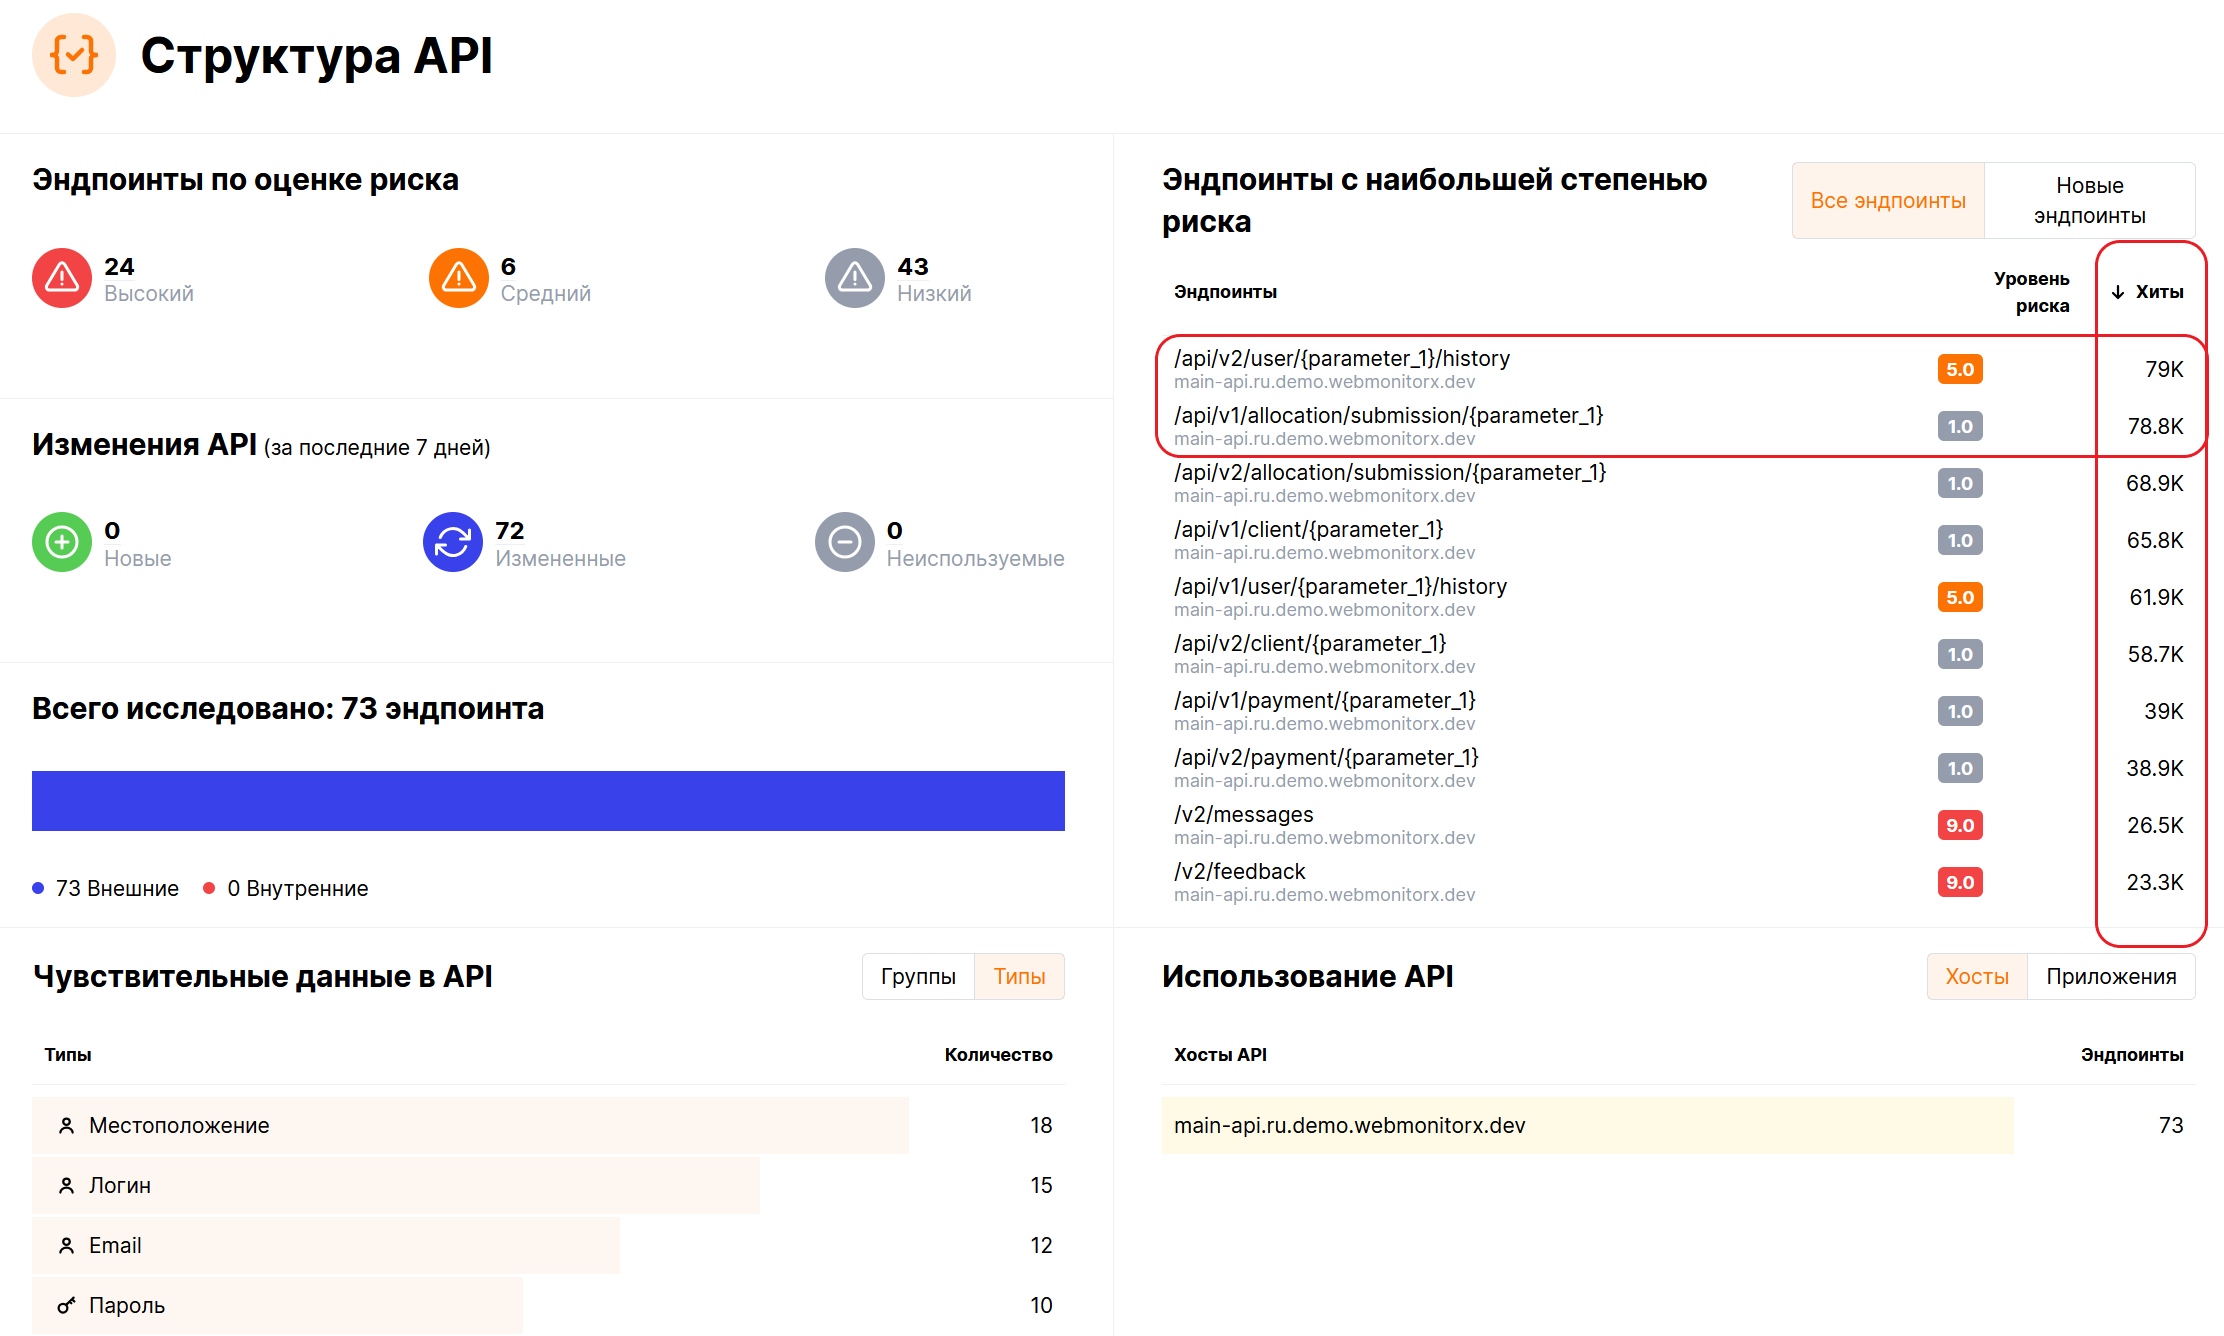The image size is (2224, 1336).
Task: Open /api/v2/client/{parameter_1} endpoint
Action: (1310, 644)
